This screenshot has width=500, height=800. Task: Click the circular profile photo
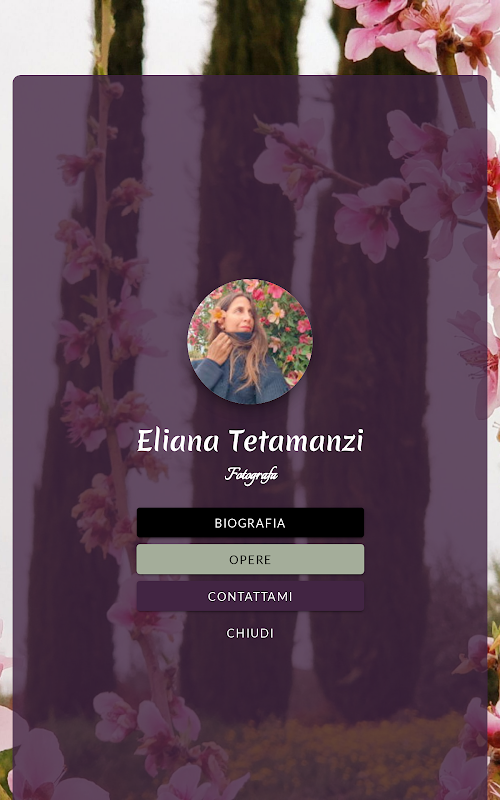coord(250,341)
